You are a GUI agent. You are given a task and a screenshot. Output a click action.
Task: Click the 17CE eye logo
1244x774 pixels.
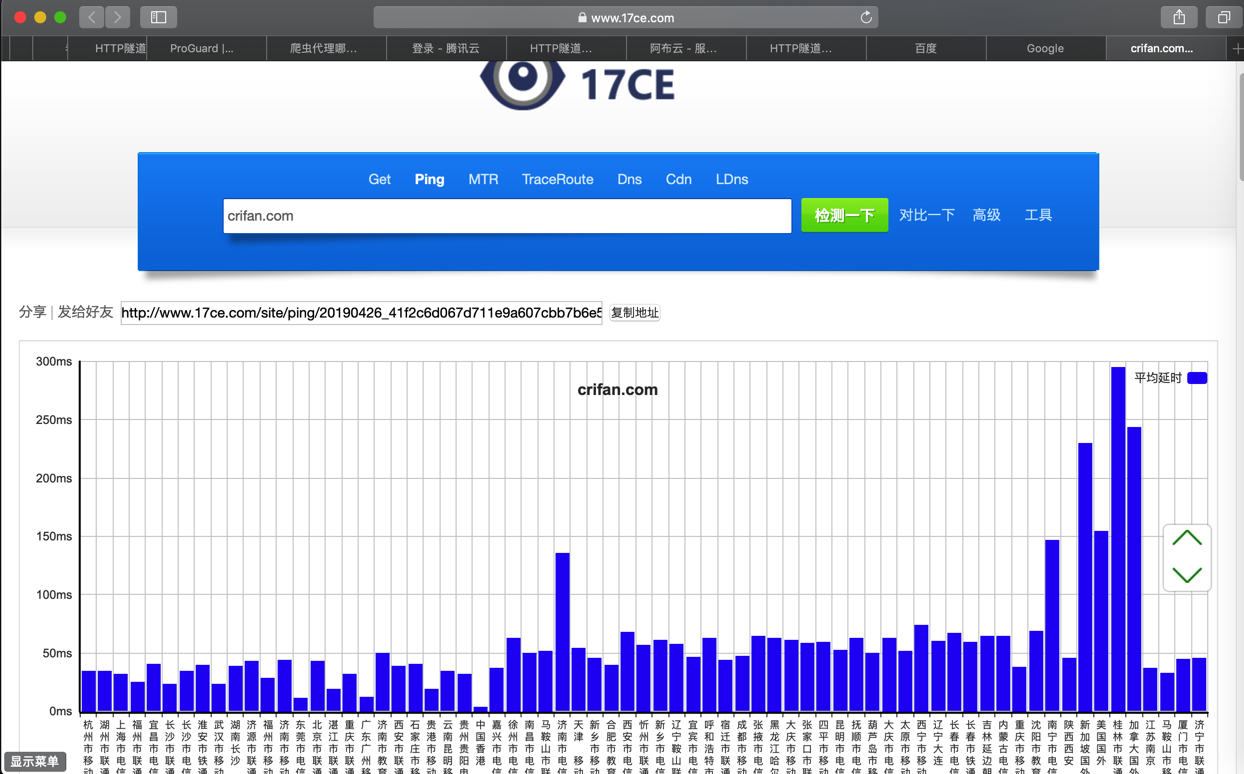tap(521, 82)
